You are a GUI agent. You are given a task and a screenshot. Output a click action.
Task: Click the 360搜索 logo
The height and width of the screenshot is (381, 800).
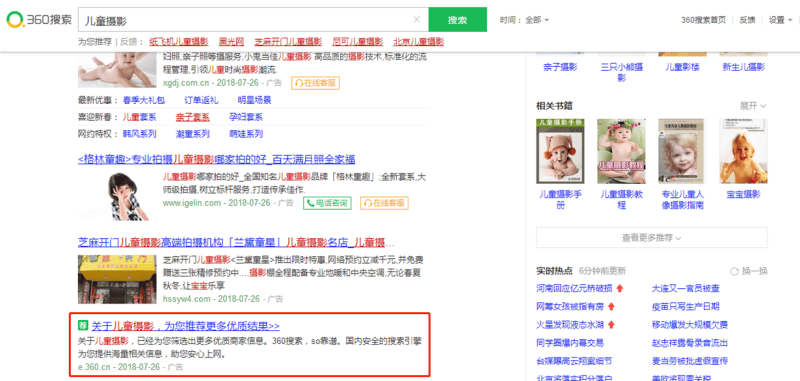[x=39, y=20]
